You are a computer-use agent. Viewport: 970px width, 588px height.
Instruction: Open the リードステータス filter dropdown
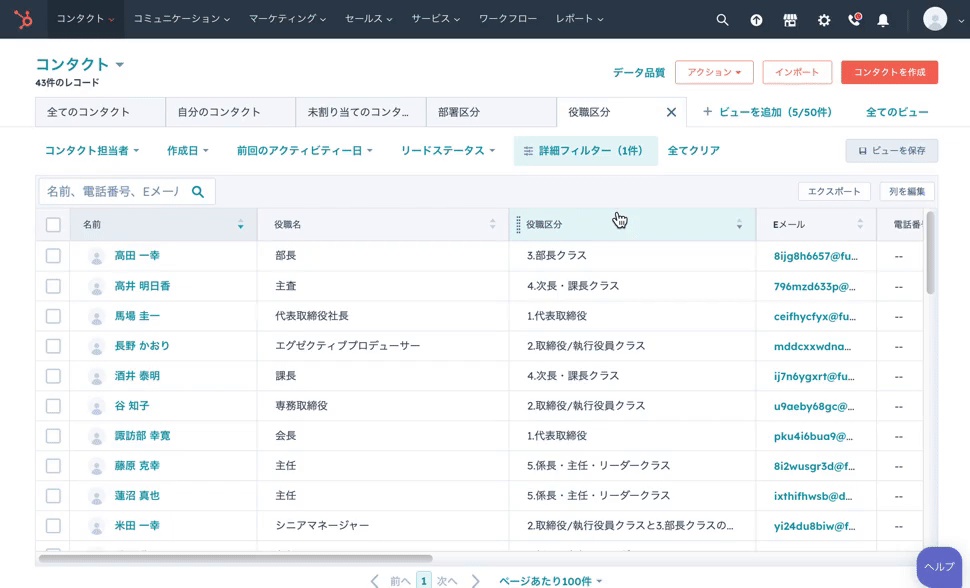(447, 151)
